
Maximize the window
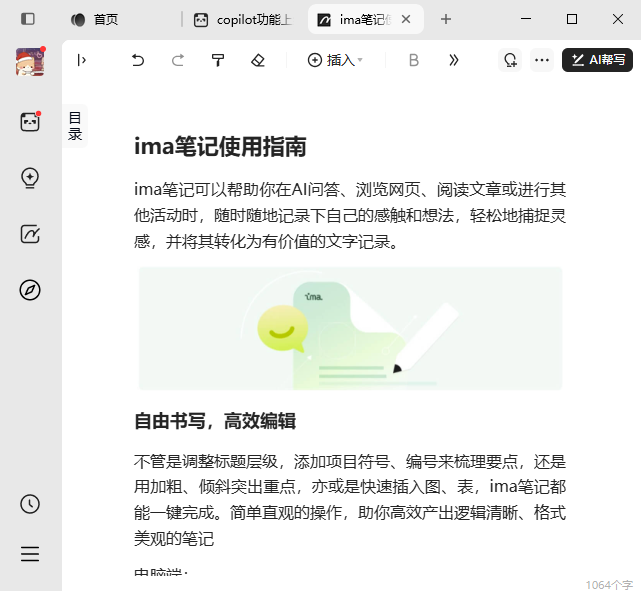(572, 19)
